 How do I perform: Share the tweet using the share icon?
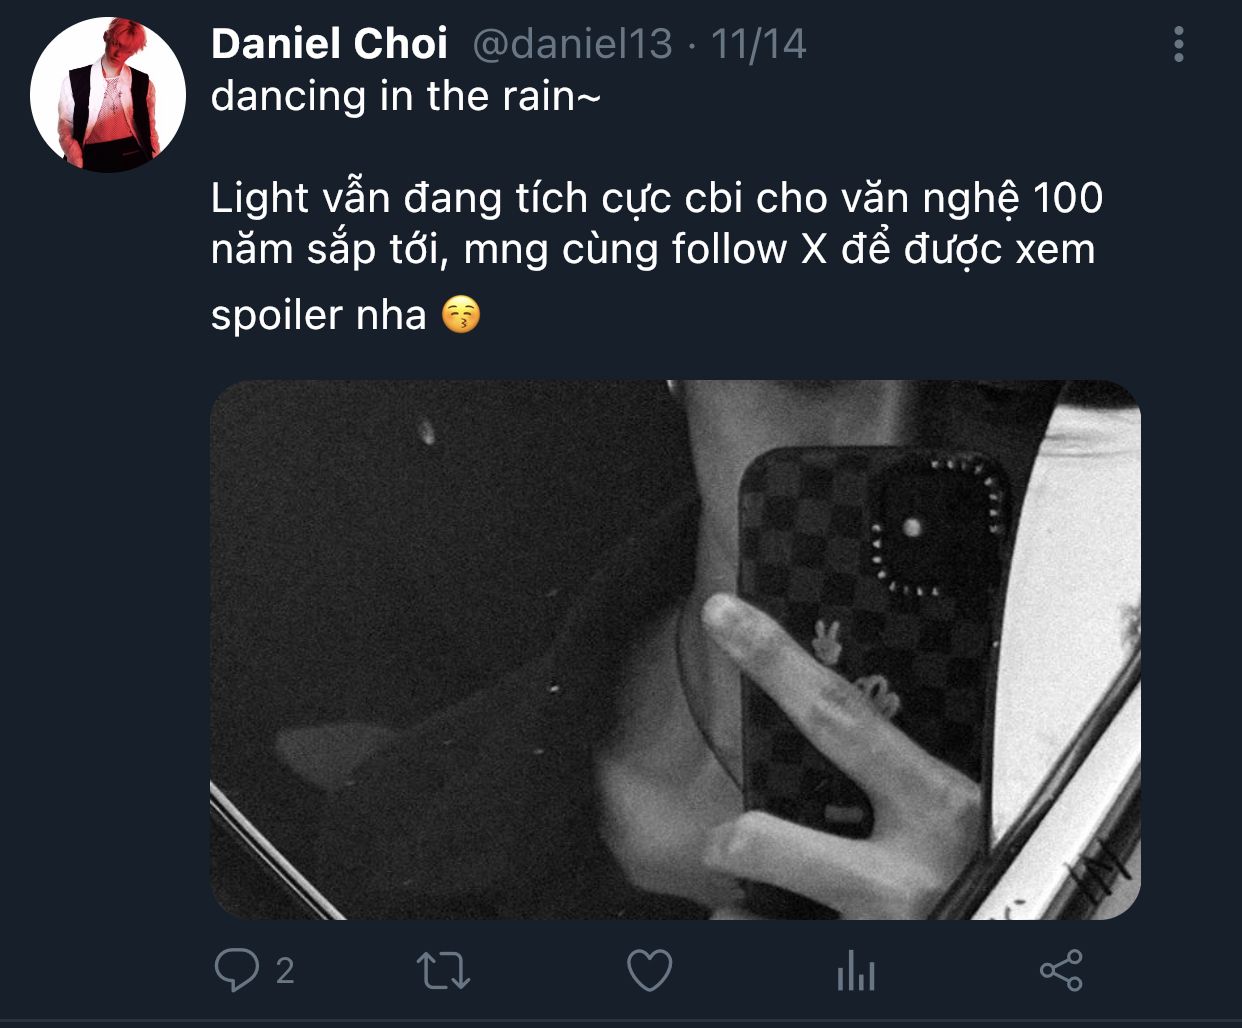pyautogui.click(x=1061, y=970)
